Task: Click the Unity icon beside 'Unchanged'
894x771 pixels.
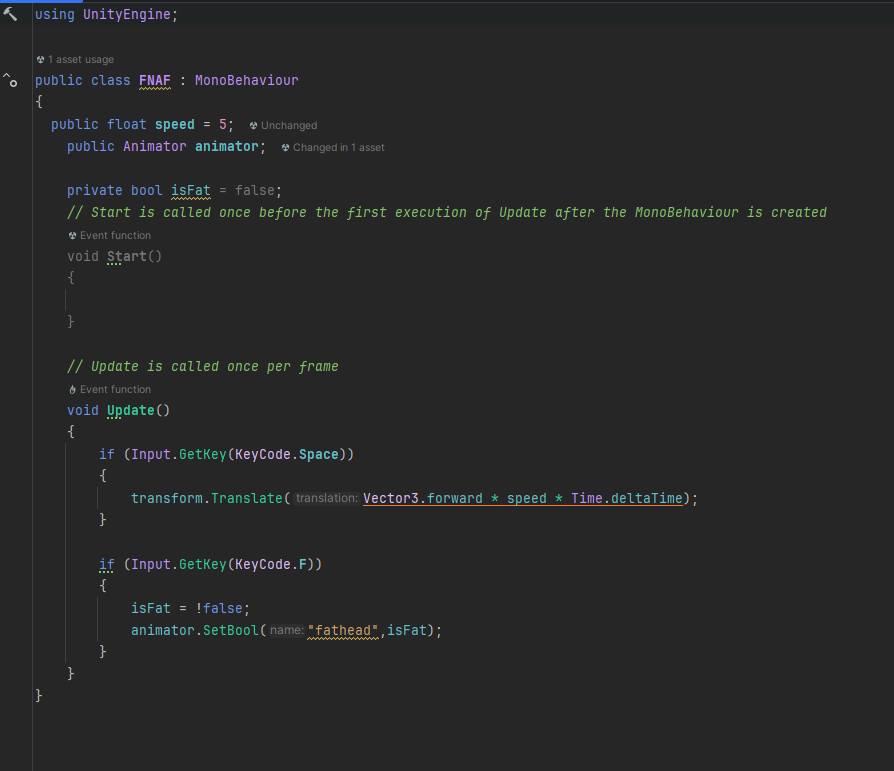Action: pos(254,125)
